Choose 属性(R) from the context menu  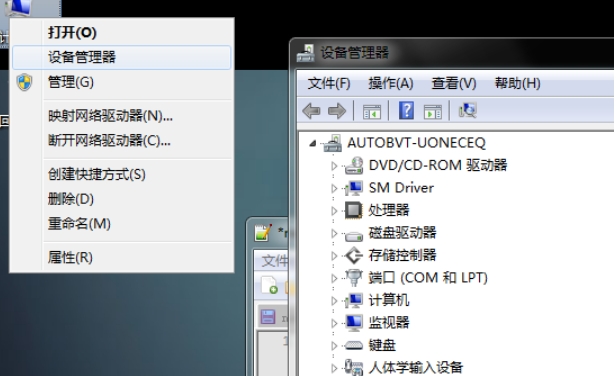[122, 257]
